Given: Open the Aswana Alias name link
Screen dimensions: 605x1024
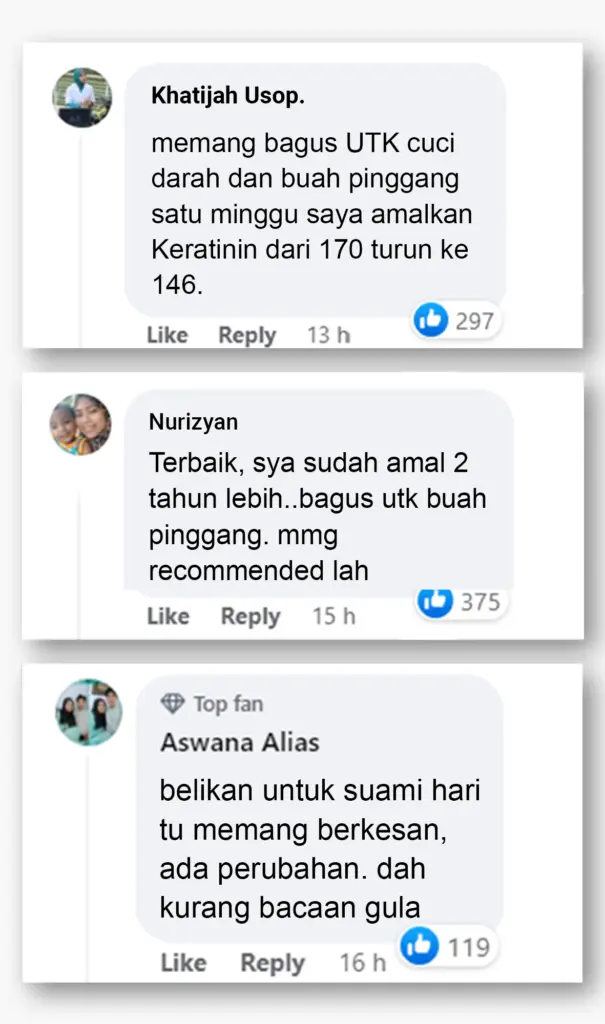Looking at the screenshot, I should pyautogui.click(x=240, y=743).
